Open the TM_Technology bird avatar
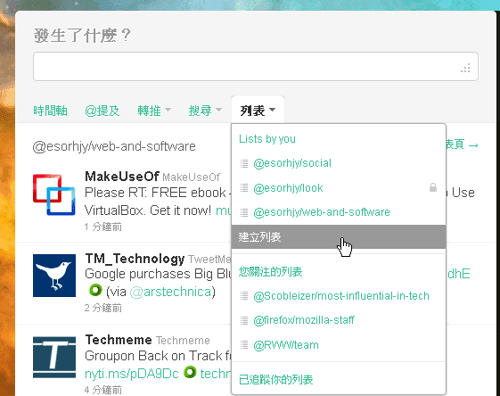This screenshot has width=500, height=396. [54, 275]
